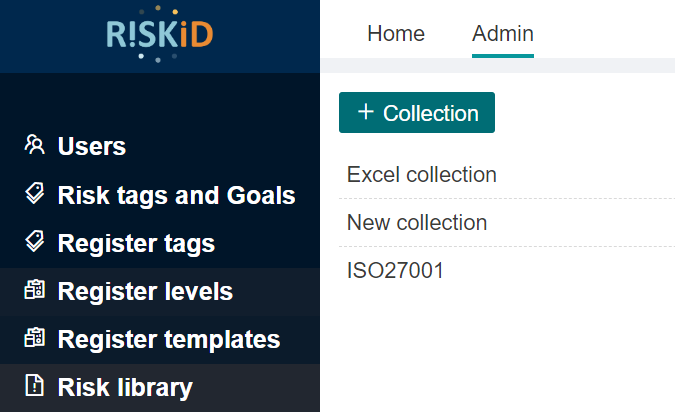
Task: Open the Home tab
Action: point(396,34)
